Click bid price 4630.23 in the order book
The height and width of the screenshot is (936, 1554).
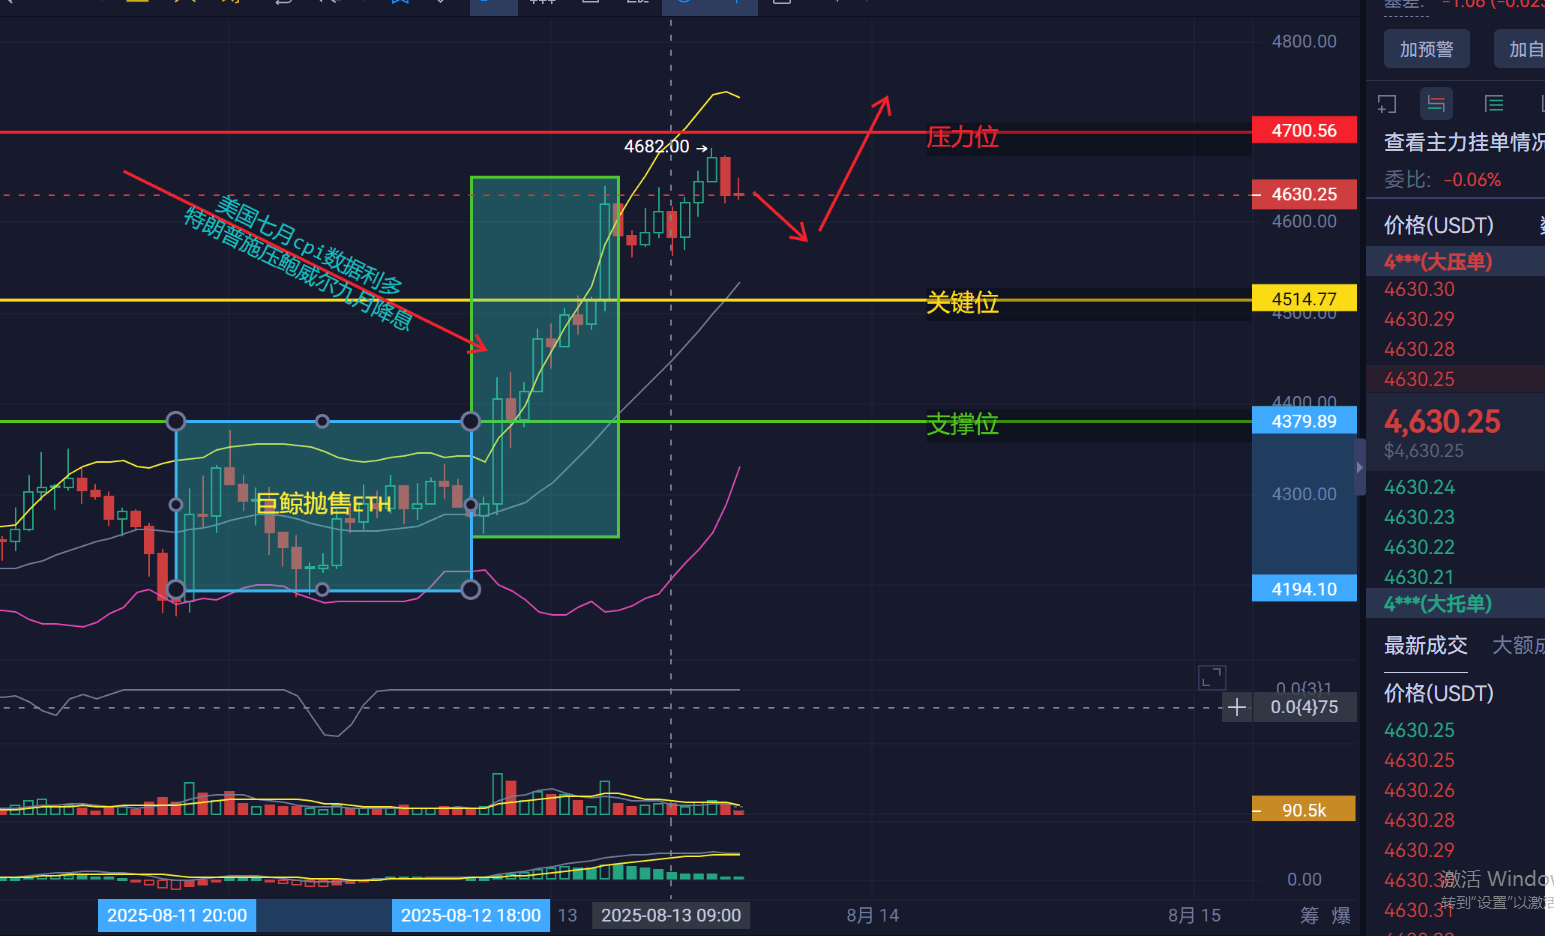1419,517
